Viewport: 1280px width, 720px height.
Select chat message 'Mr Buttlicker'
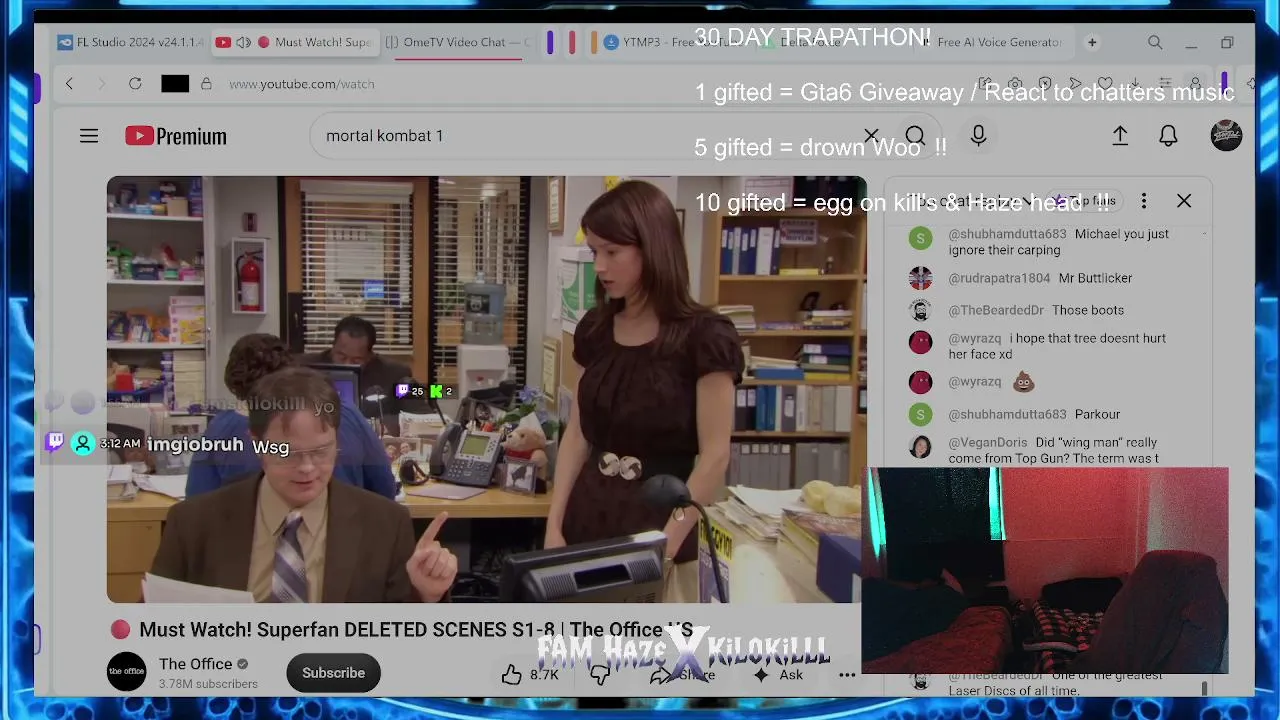coord(1095,278)
